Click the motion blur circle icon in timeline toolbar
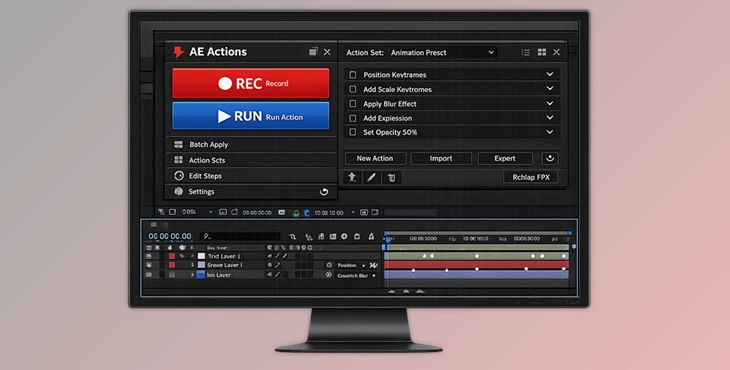This screenshot has height=370, width=730. point(345,236)
